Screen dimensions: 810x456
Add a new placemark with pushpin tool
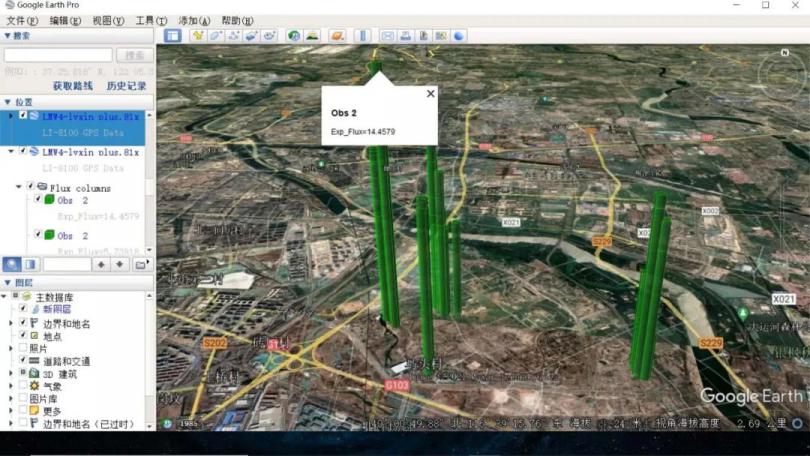198,36
